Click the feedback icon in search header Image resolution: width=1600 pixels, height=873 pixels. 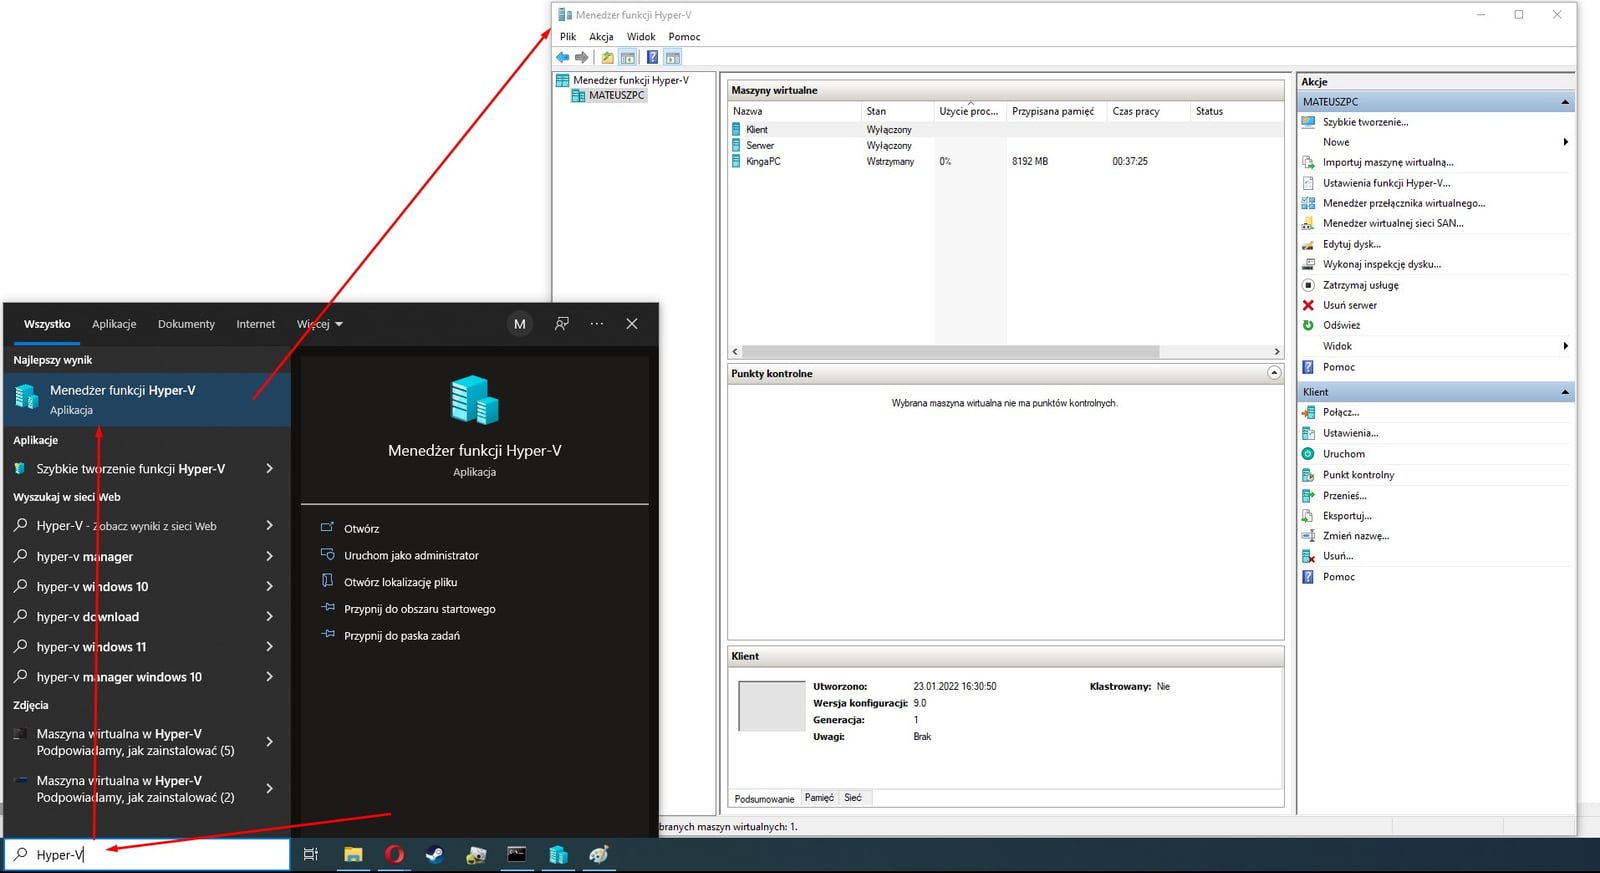coord(562,324)
